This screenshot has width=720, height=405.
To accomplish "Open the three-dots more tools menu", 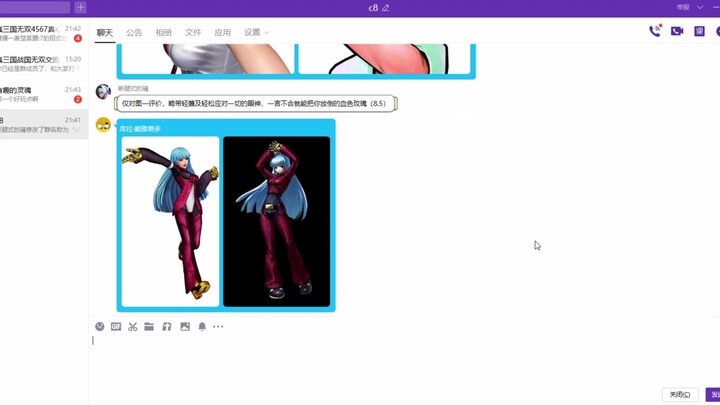I will (x=218, y=326).
